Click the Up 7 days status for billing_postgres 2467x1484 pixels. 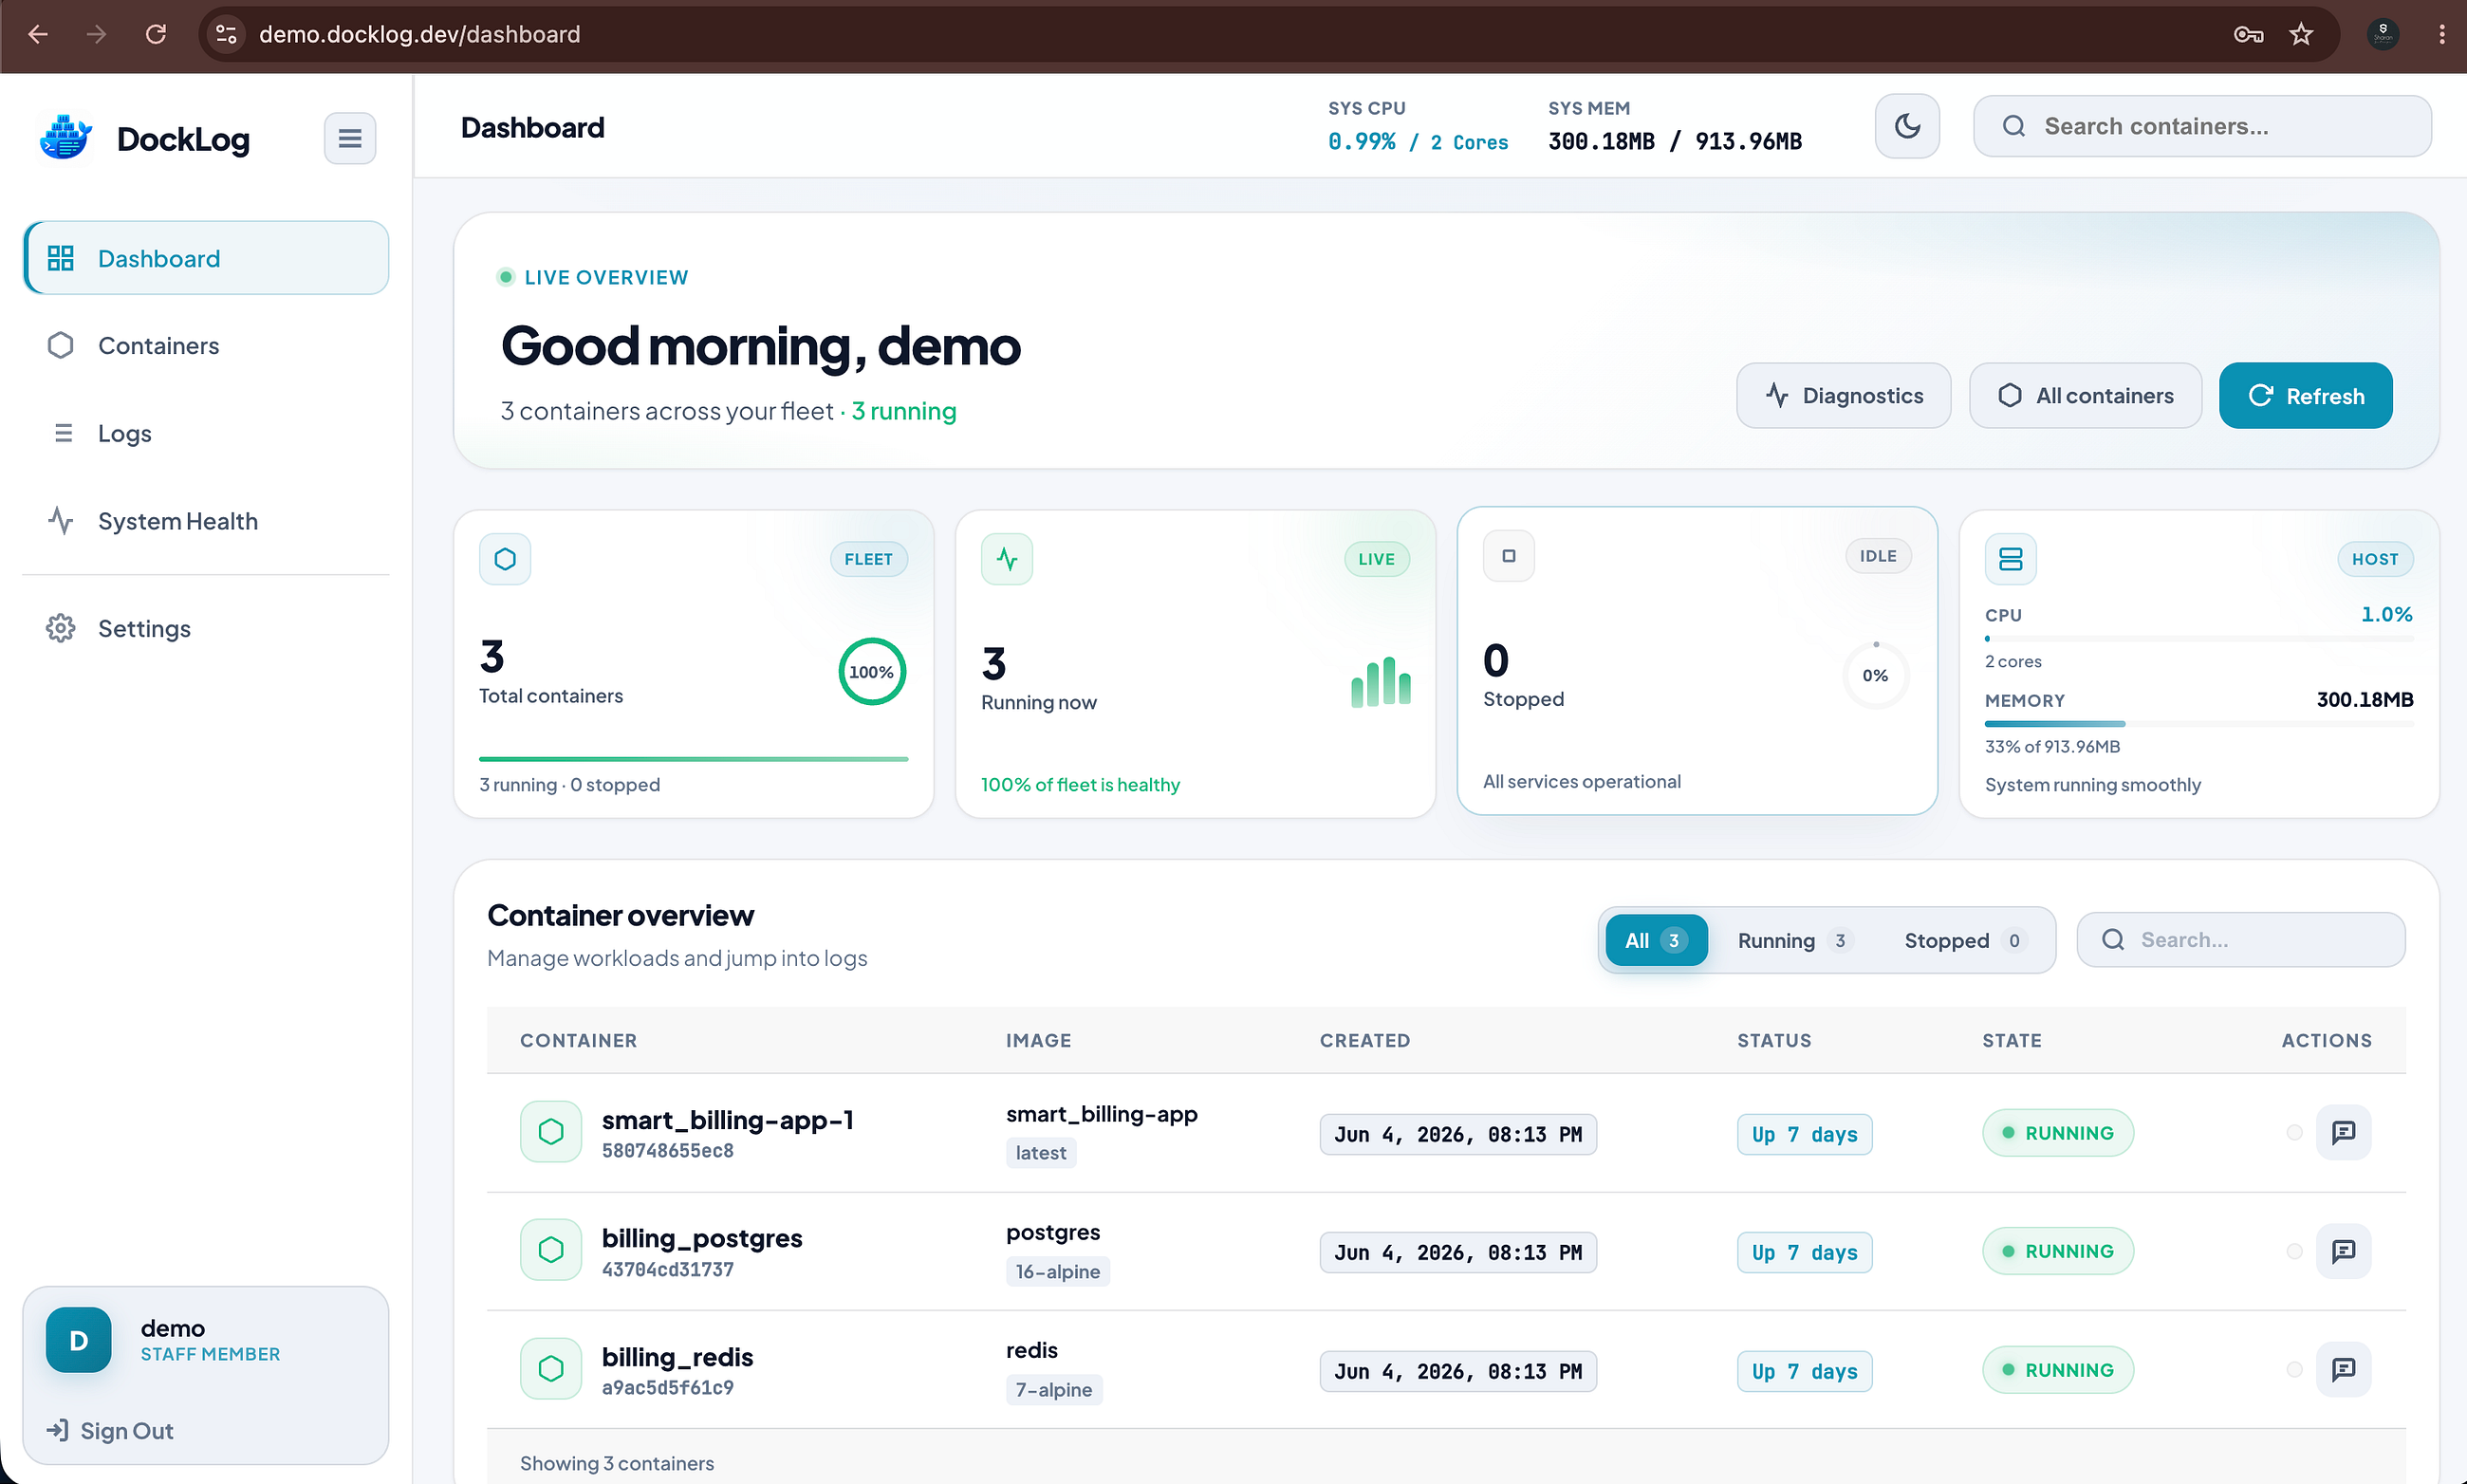(1804, 1252)
